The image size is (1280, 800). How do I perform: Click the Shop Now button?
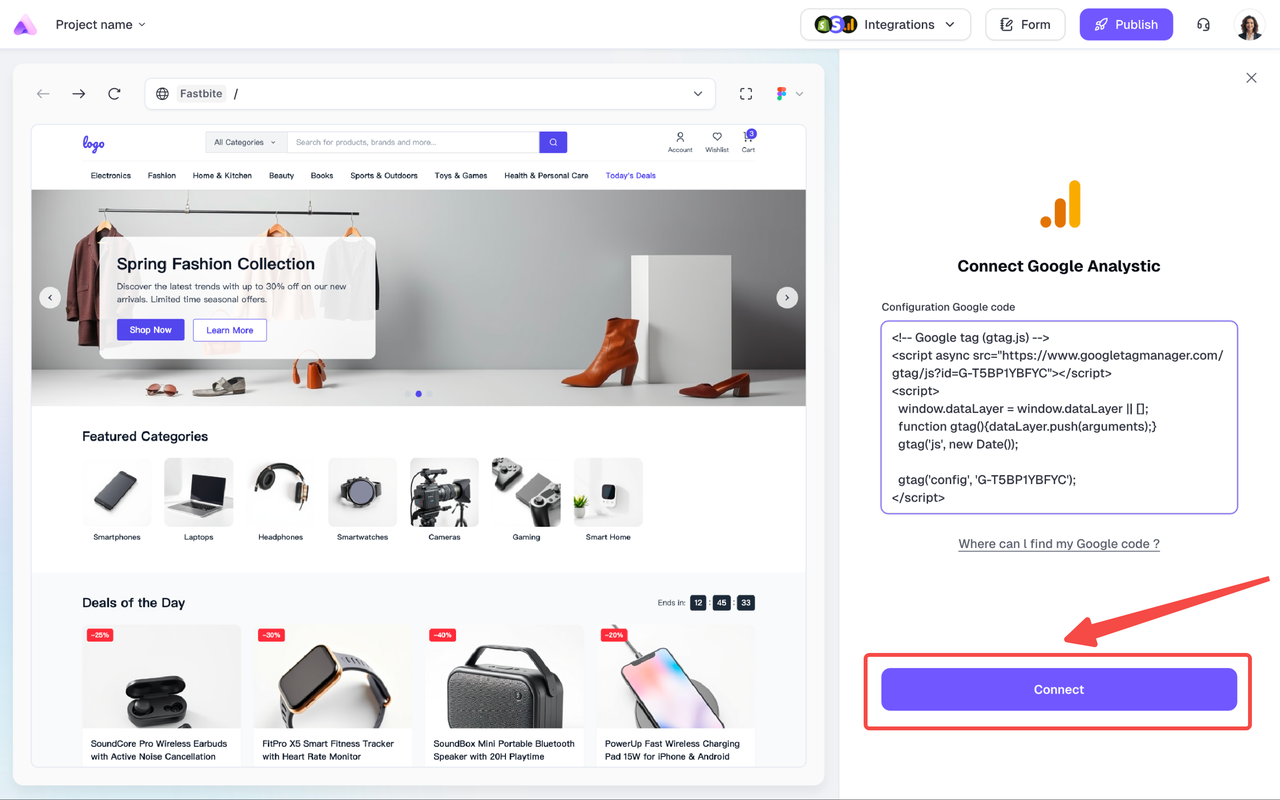click(x=151, y=330)
